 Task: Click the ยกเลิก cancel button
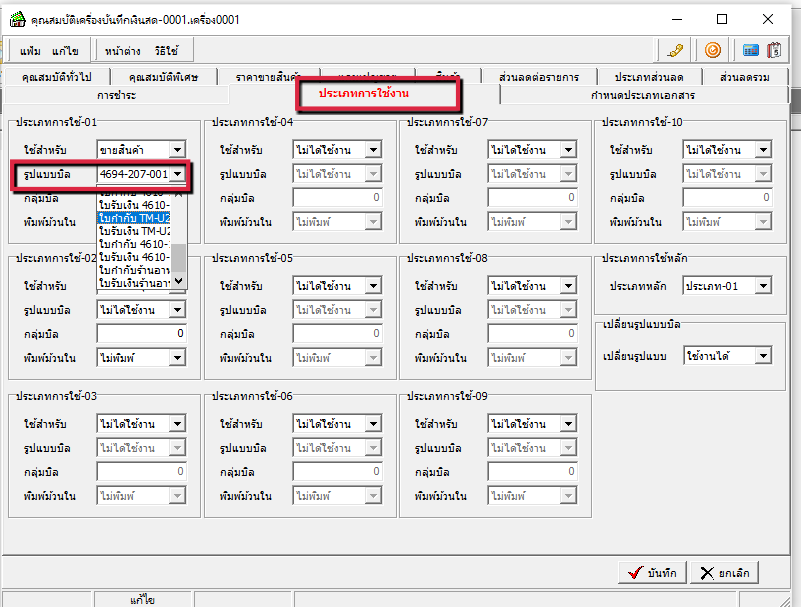pyautogui.click(x=724, y=573)
